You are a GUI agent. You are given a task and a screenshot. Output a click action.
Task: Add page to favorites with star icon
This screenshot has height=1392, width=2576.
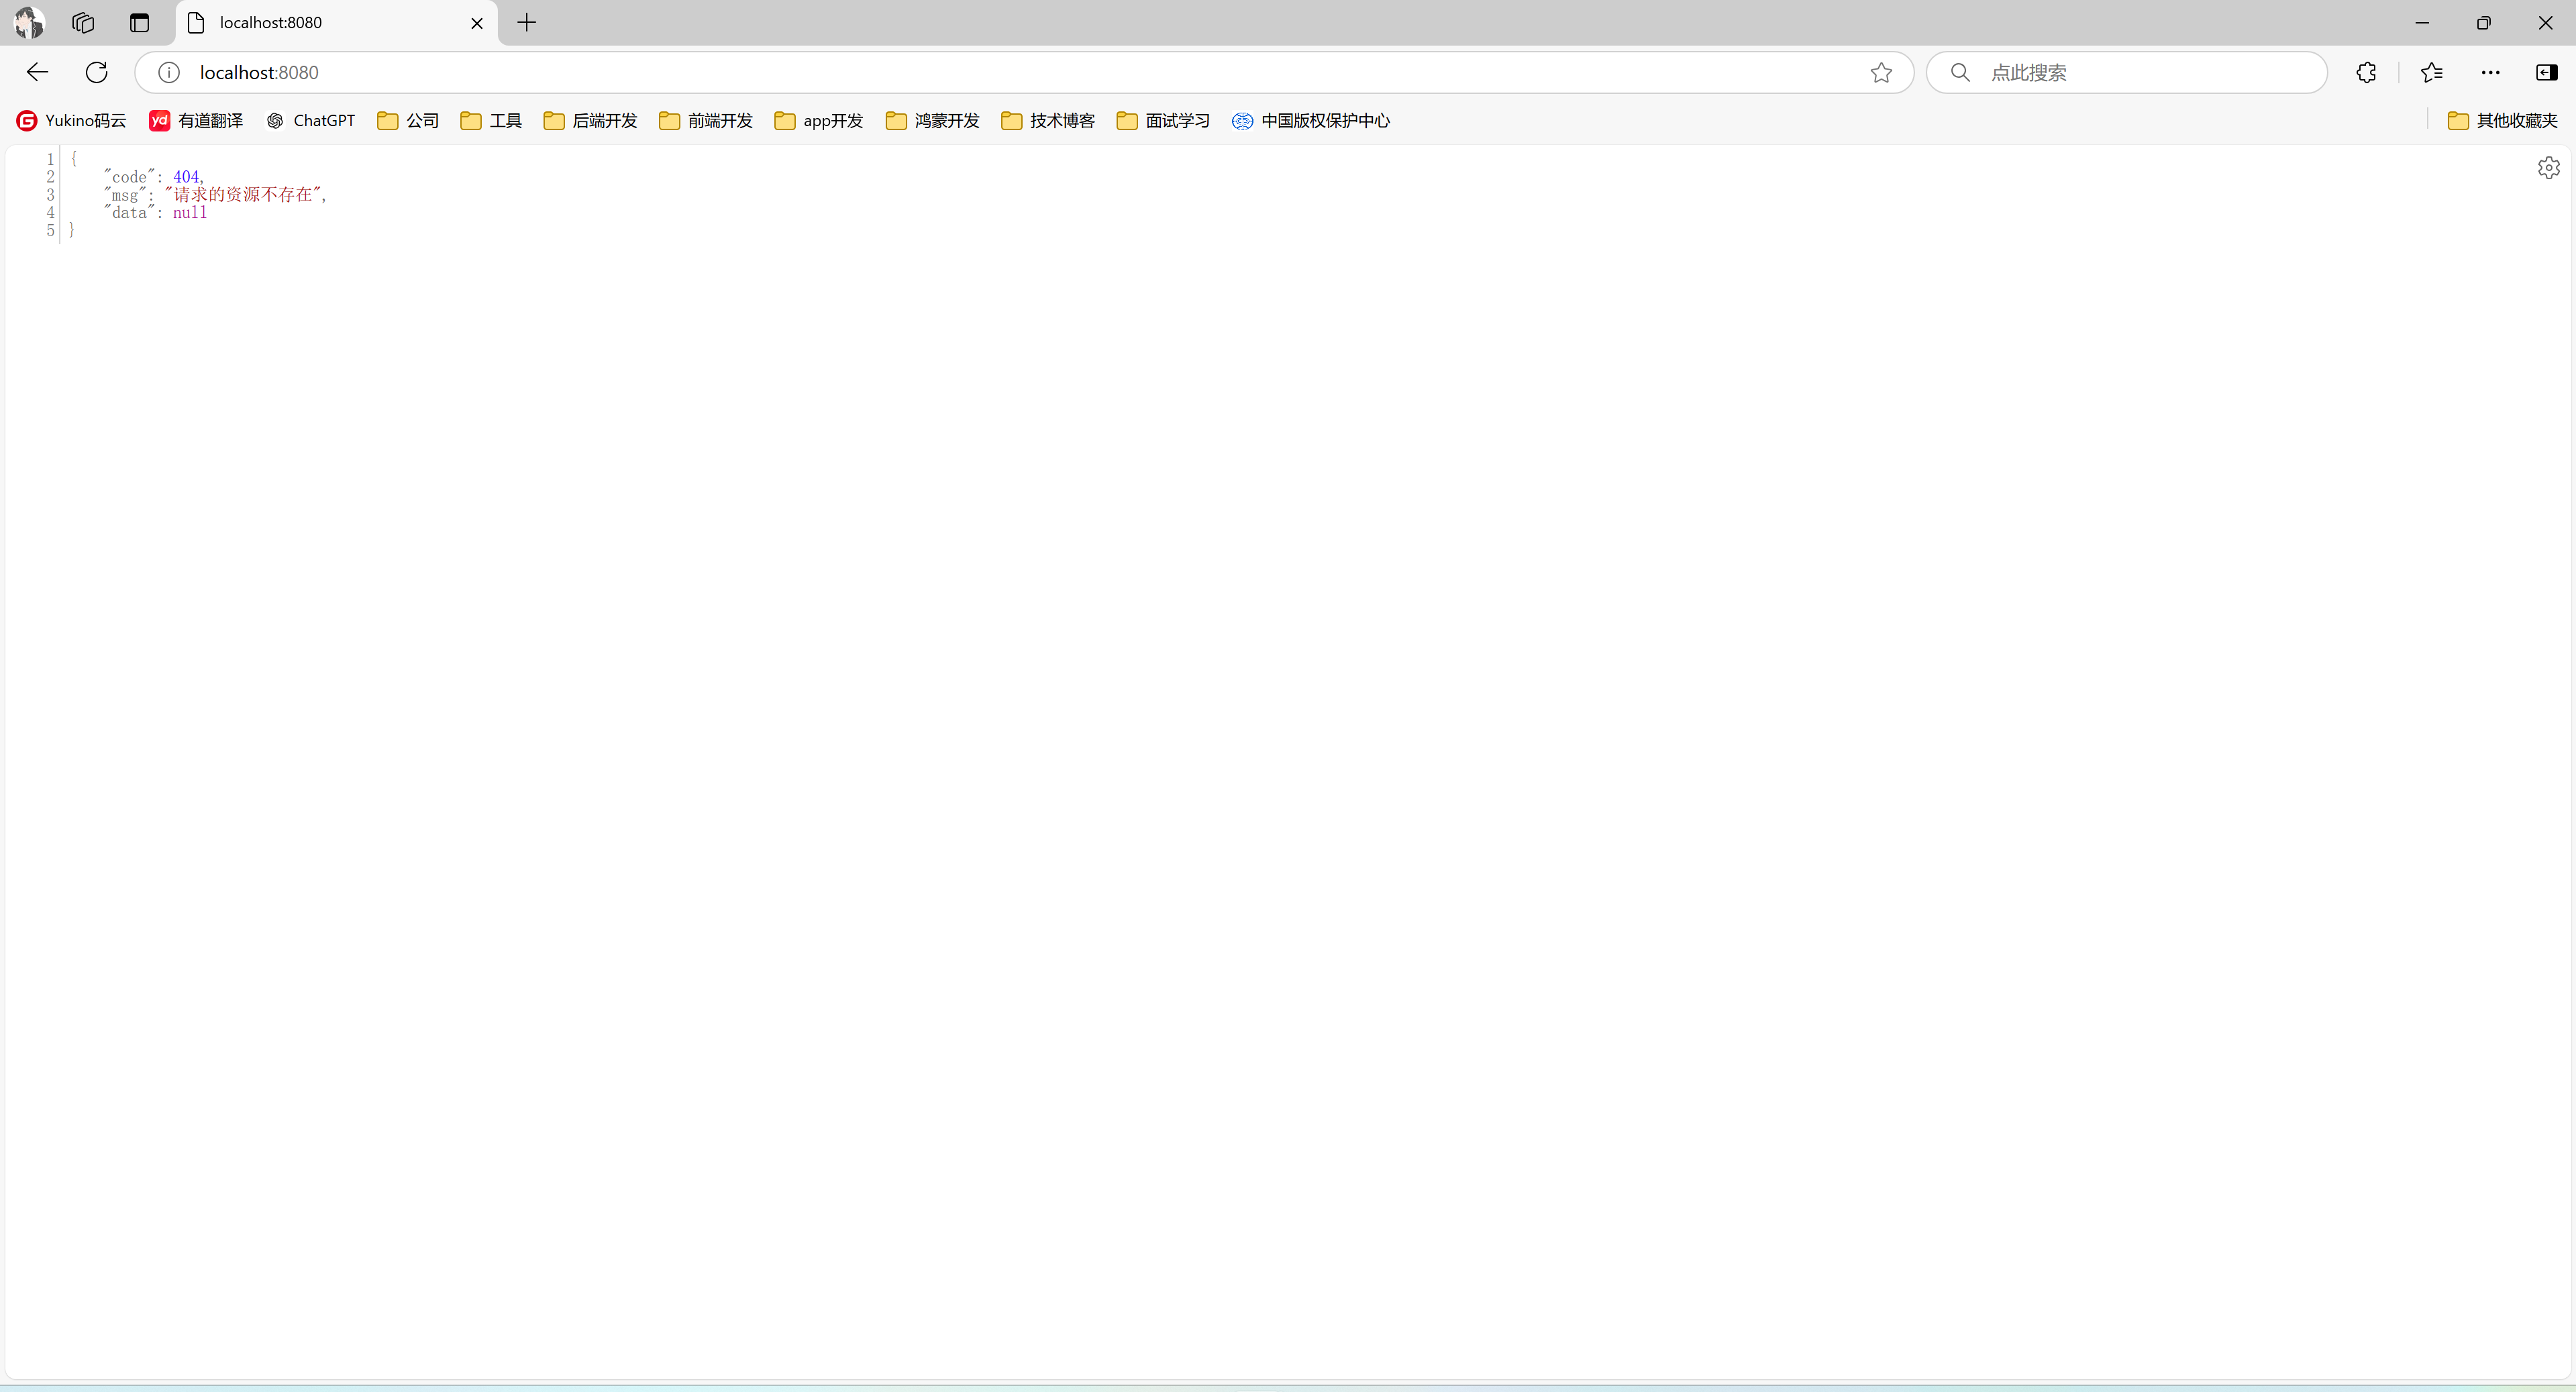tap(1881, 72)
